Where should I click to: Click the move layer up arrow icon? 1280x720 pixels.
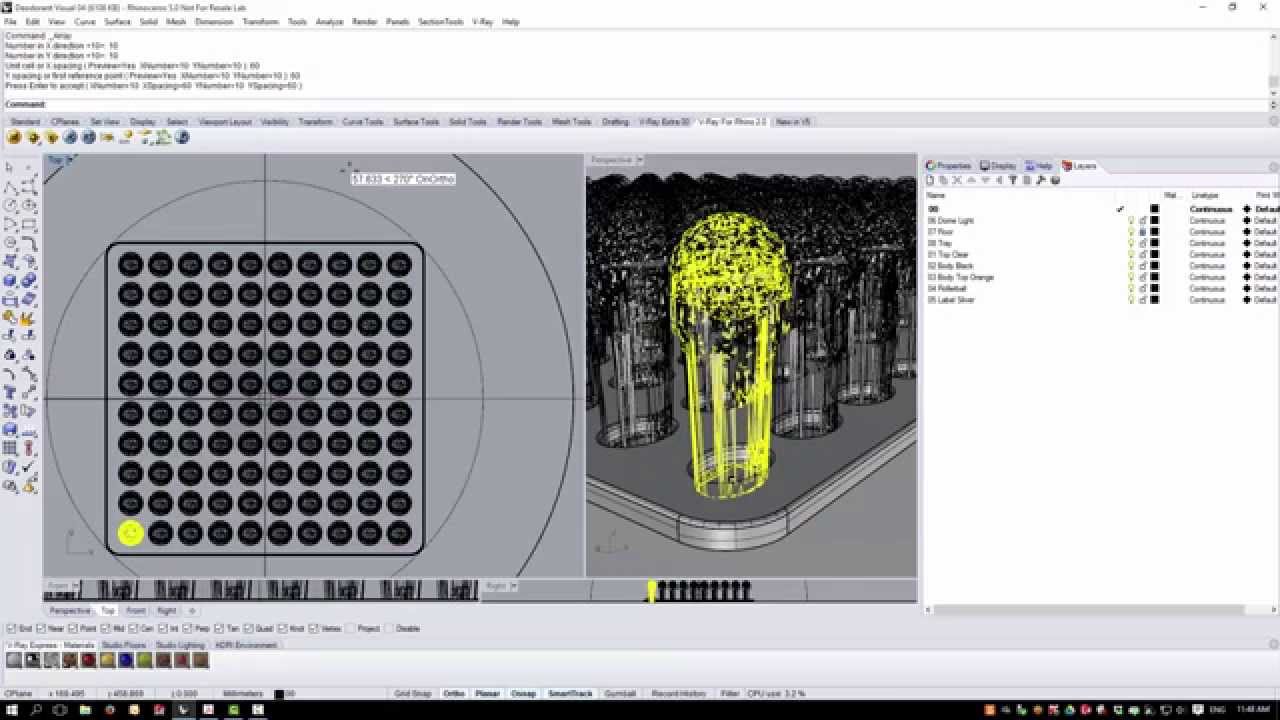[972, 180]
